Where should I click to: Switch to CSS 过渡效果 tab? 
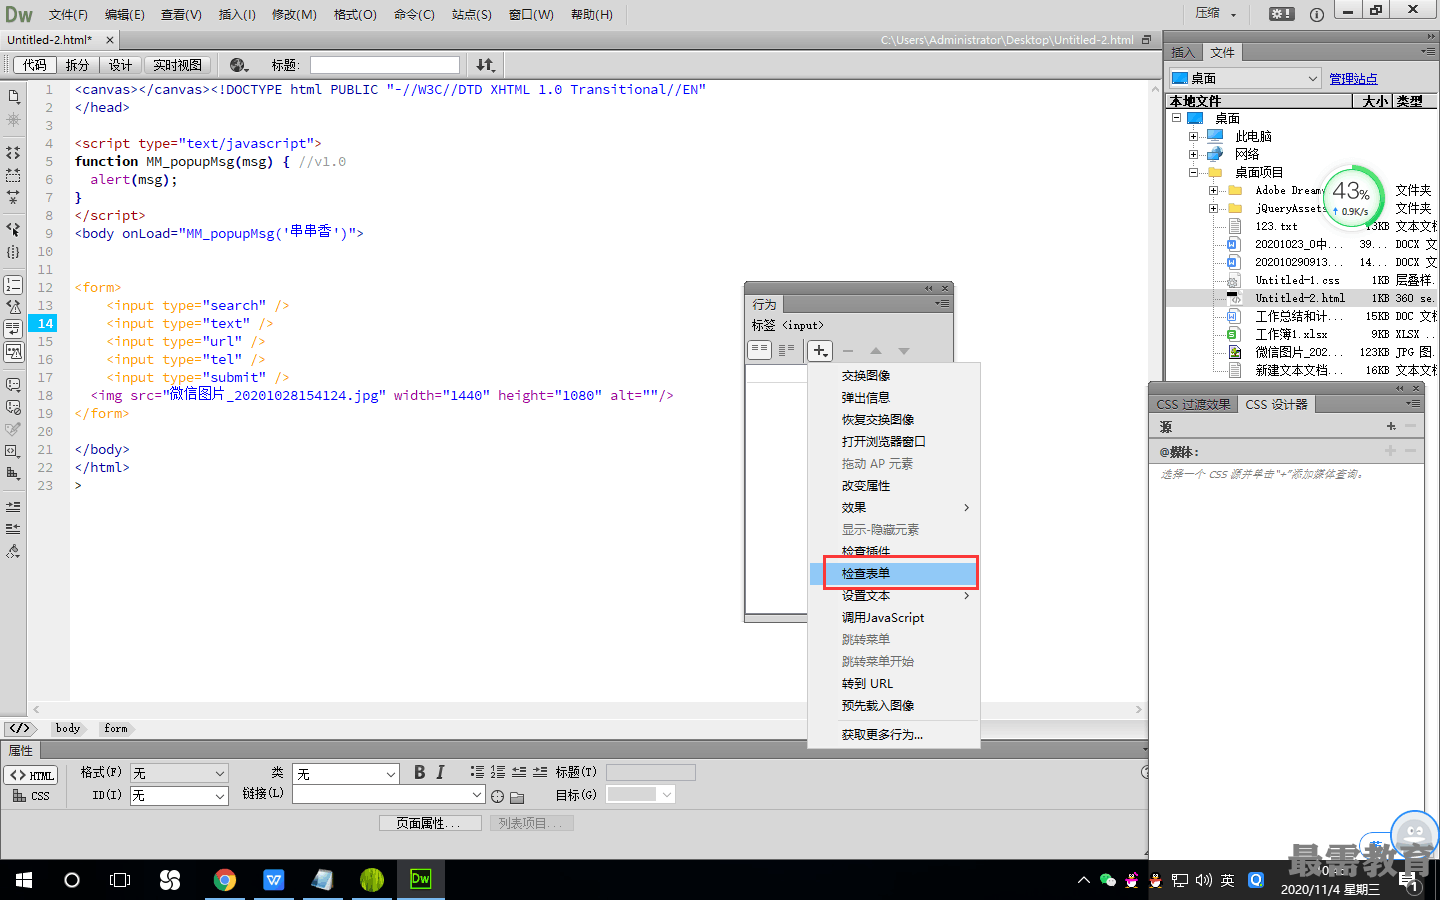1193,404
